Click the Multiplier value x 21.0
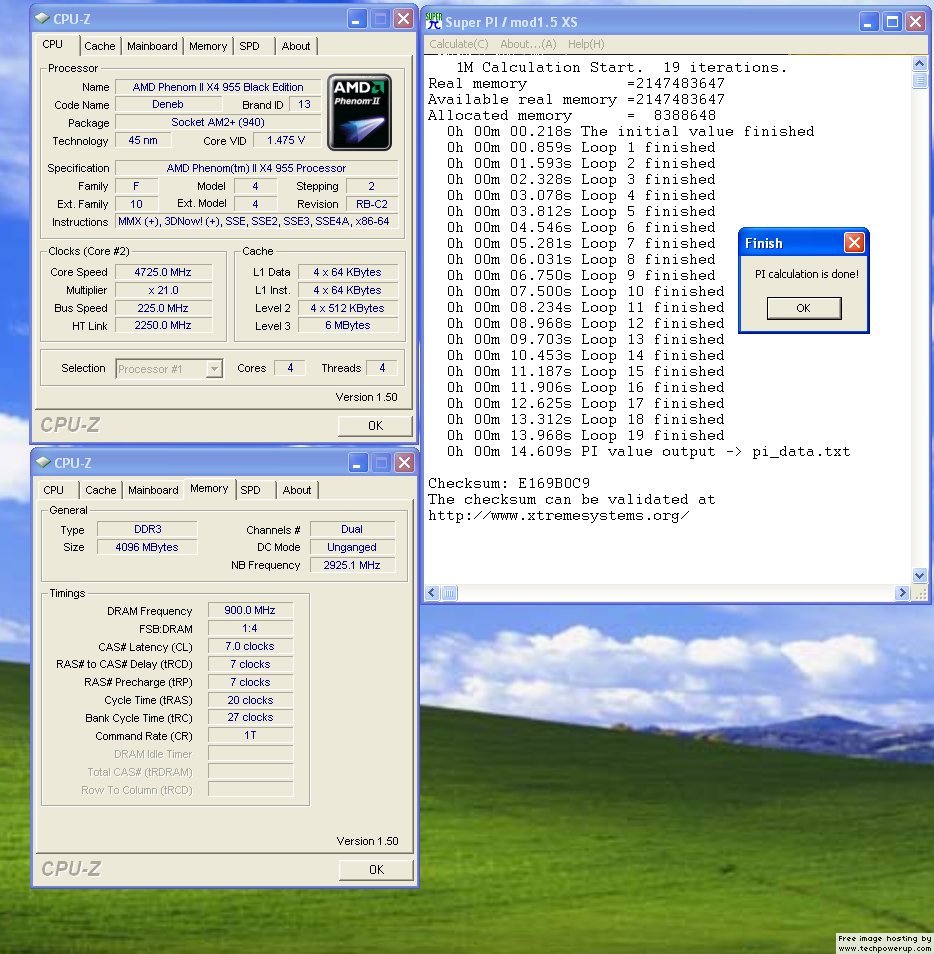 [163, 290]
